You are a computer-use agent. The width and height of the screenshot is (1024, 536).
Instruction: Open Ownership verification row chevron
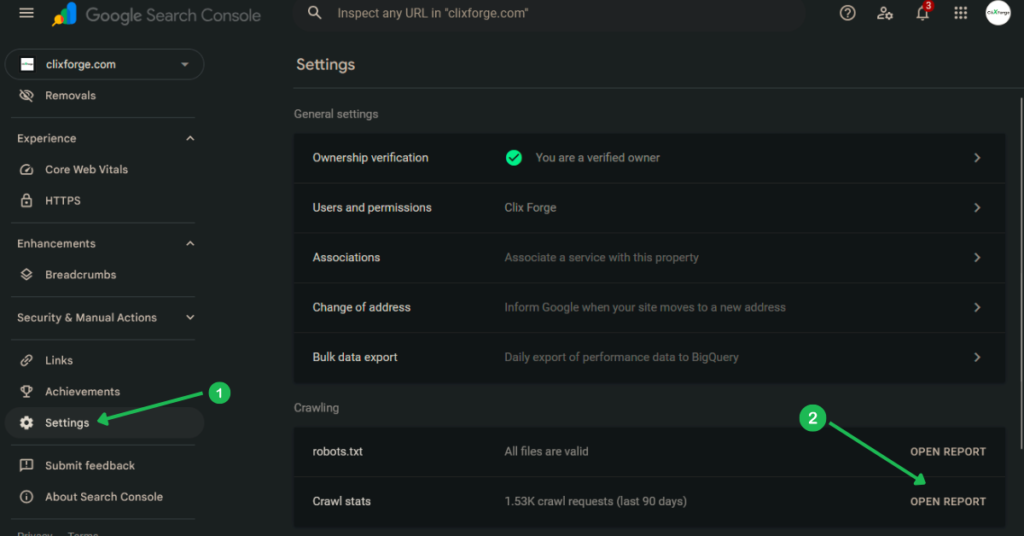tap(977, 158)
